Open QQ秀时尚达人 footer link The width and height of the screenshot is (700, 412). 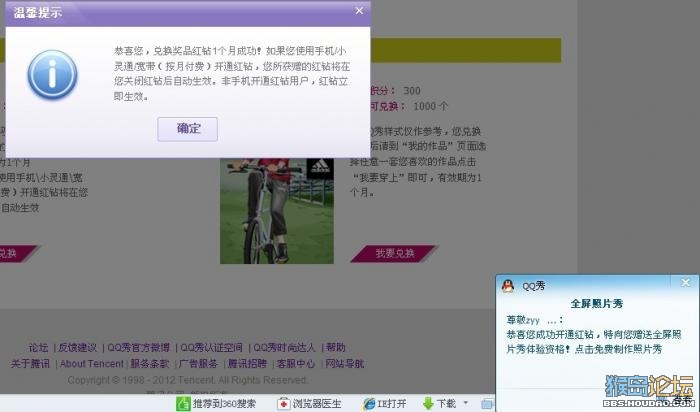tap(284, 347)
